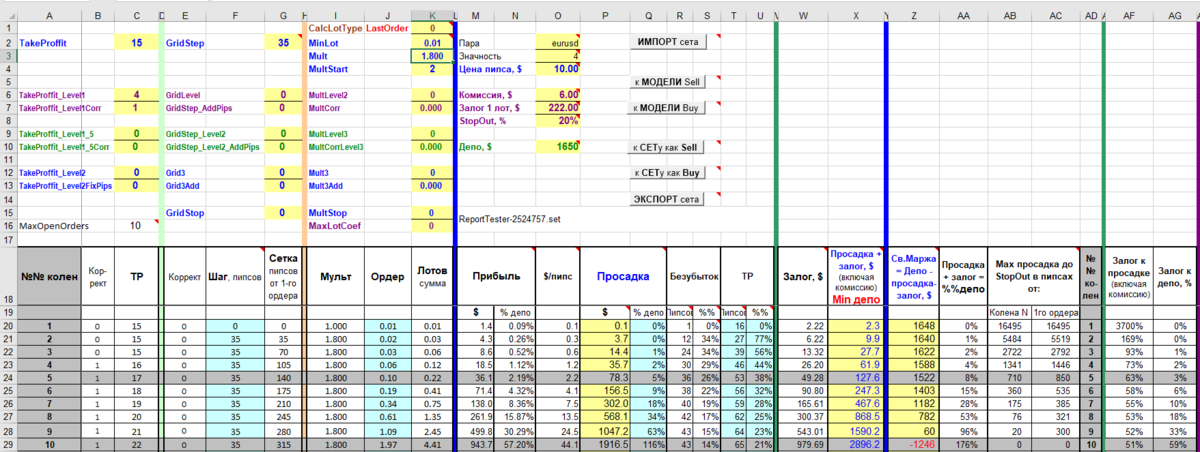Click the CalcLotType label cell
The width and height of the screenshot is (1200, 452).
click(x=335, y=29)
